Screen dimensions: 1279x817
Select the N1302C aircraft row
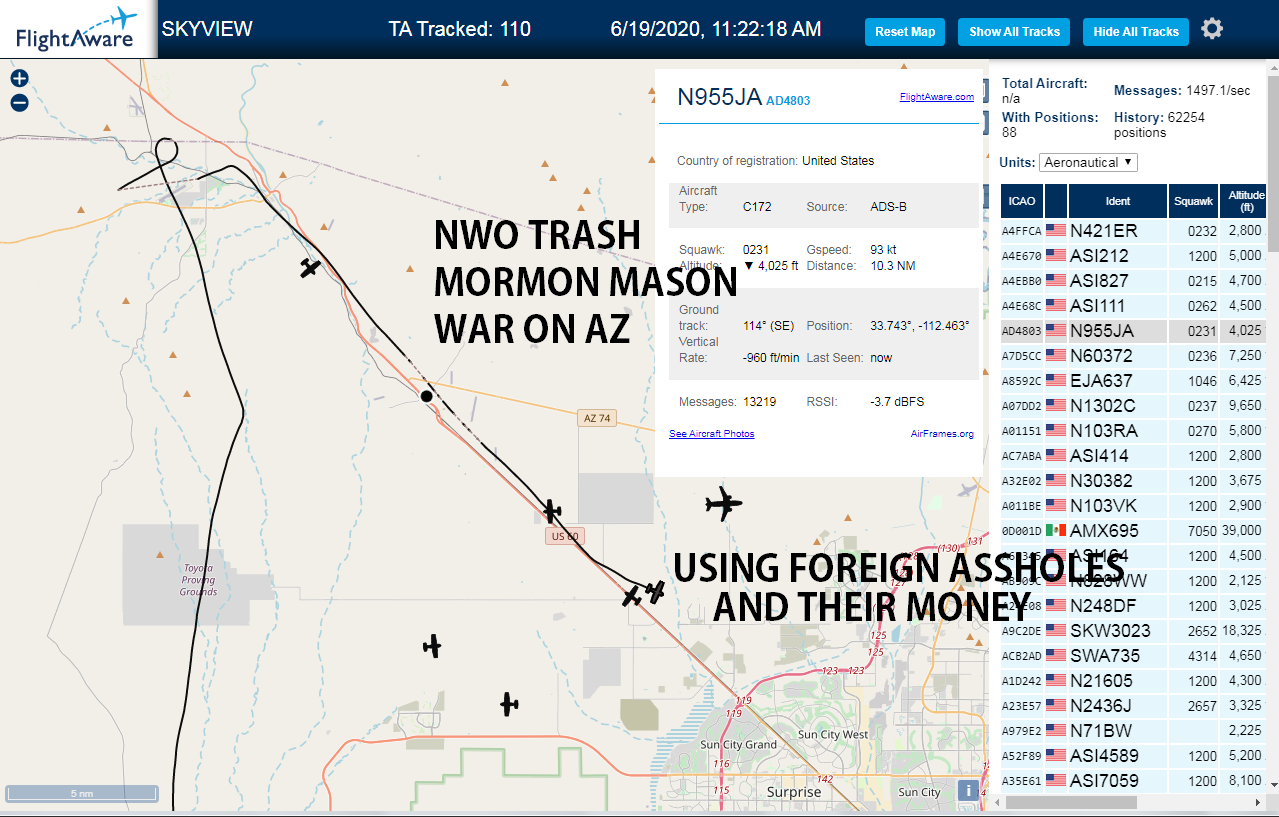coord(1134,406)
